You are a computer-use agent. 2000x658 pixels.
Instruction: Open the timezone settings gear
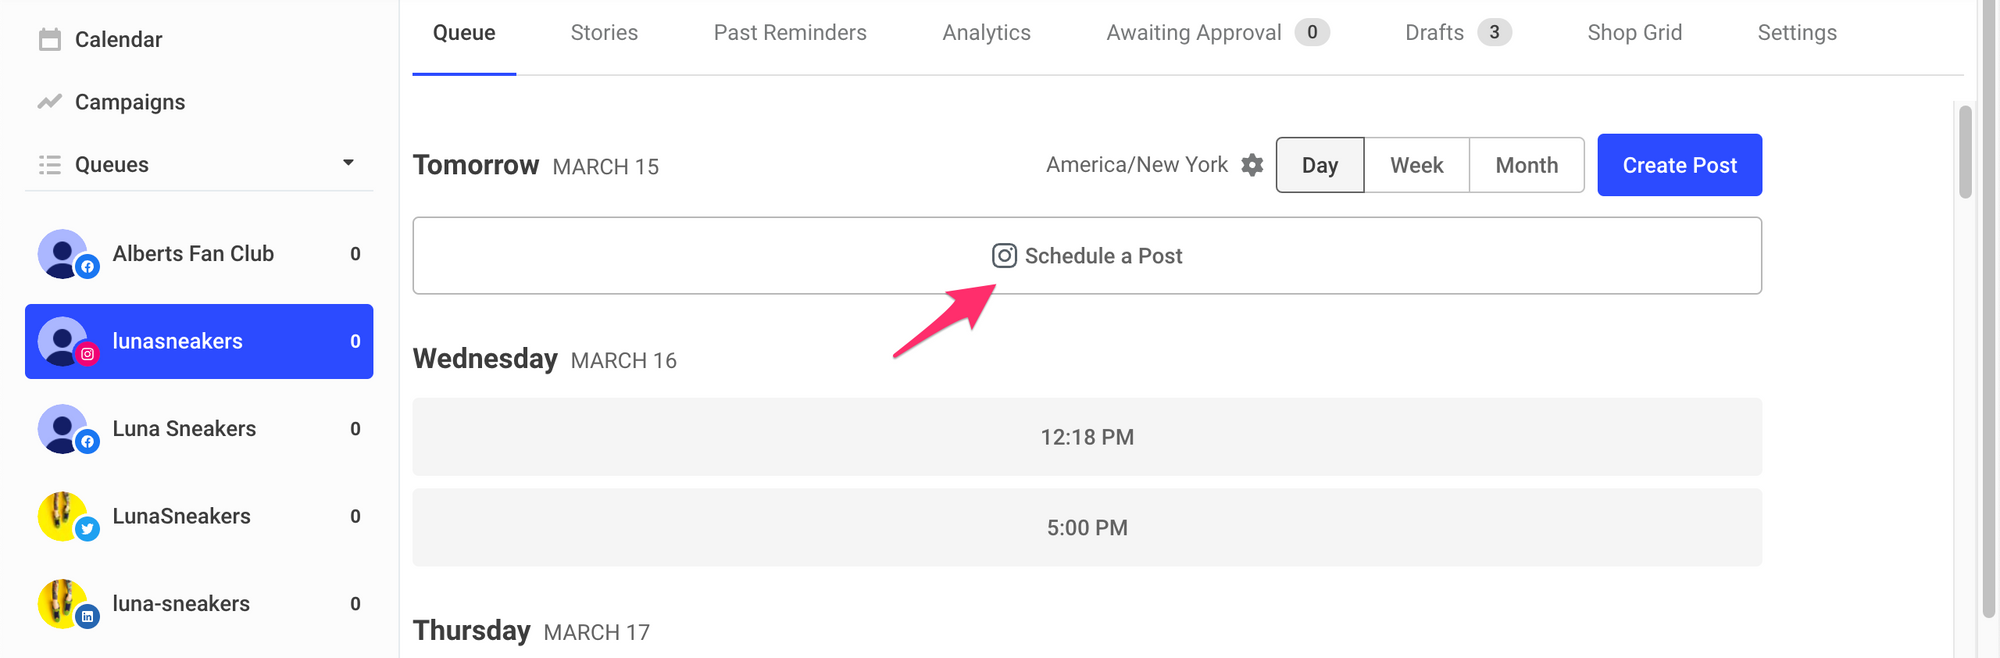(1251, 165)
